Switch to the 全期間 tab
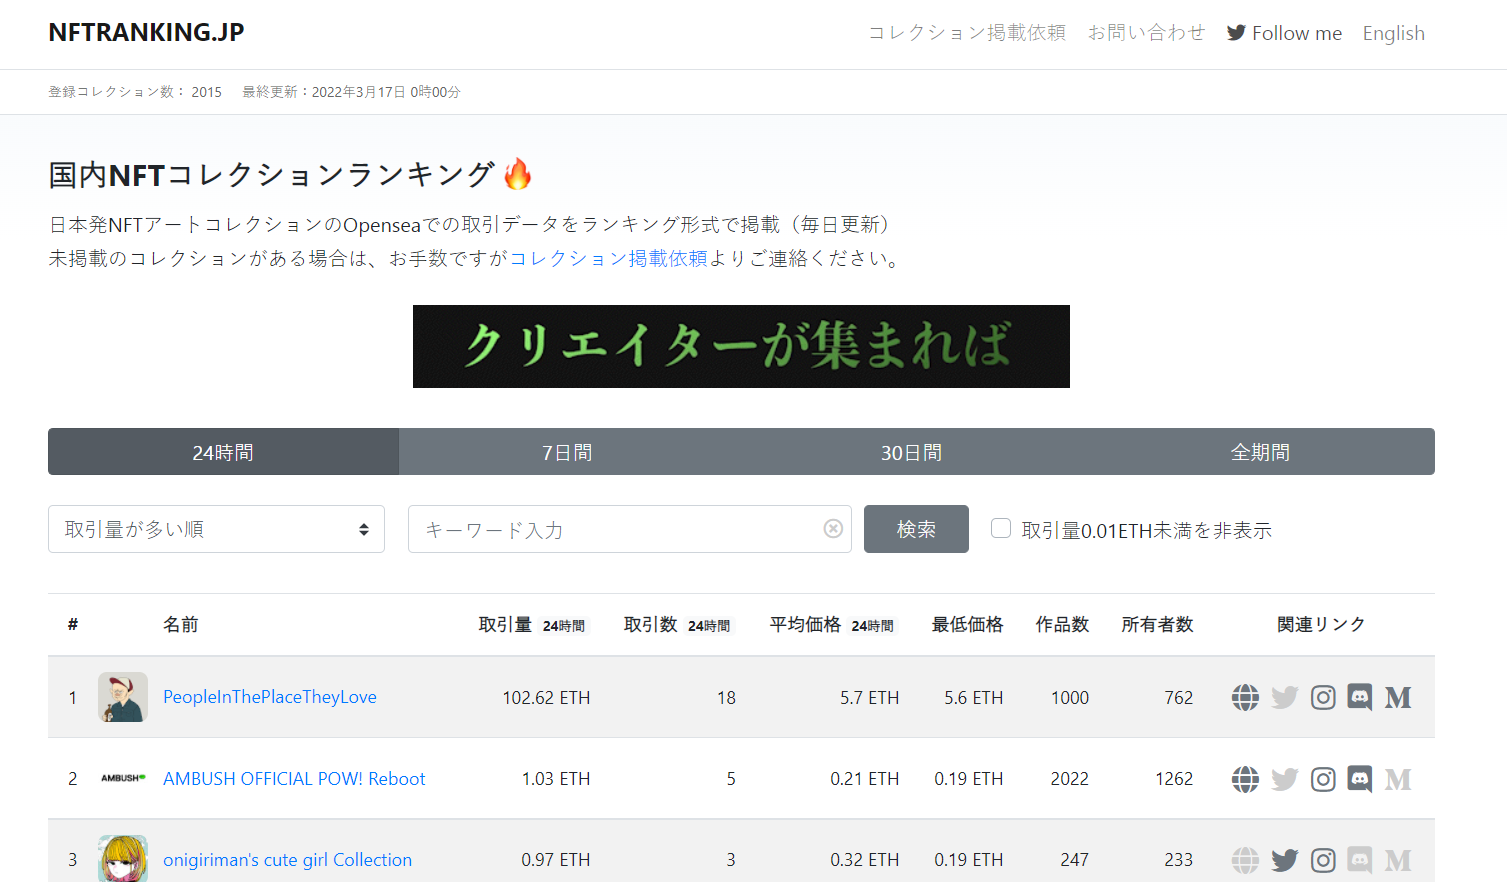This screenshot has height=882, width=1507. [x=1260, y=452]
